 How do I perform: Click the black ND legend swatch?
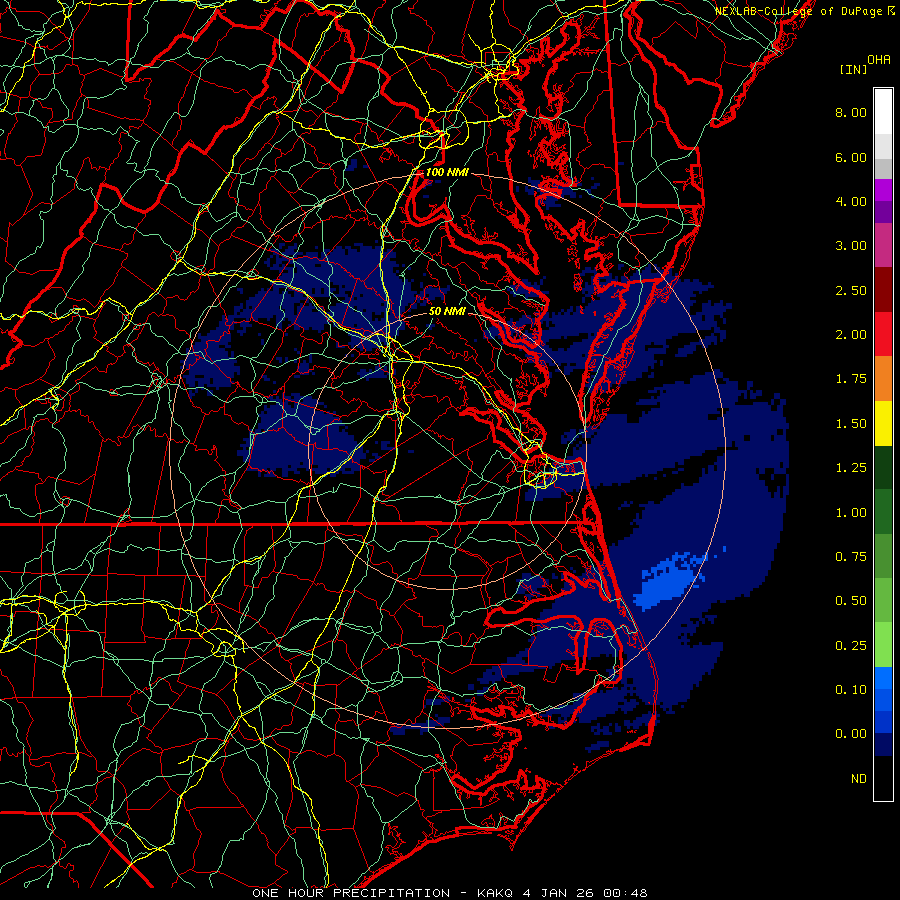click(x=883, y=778)
